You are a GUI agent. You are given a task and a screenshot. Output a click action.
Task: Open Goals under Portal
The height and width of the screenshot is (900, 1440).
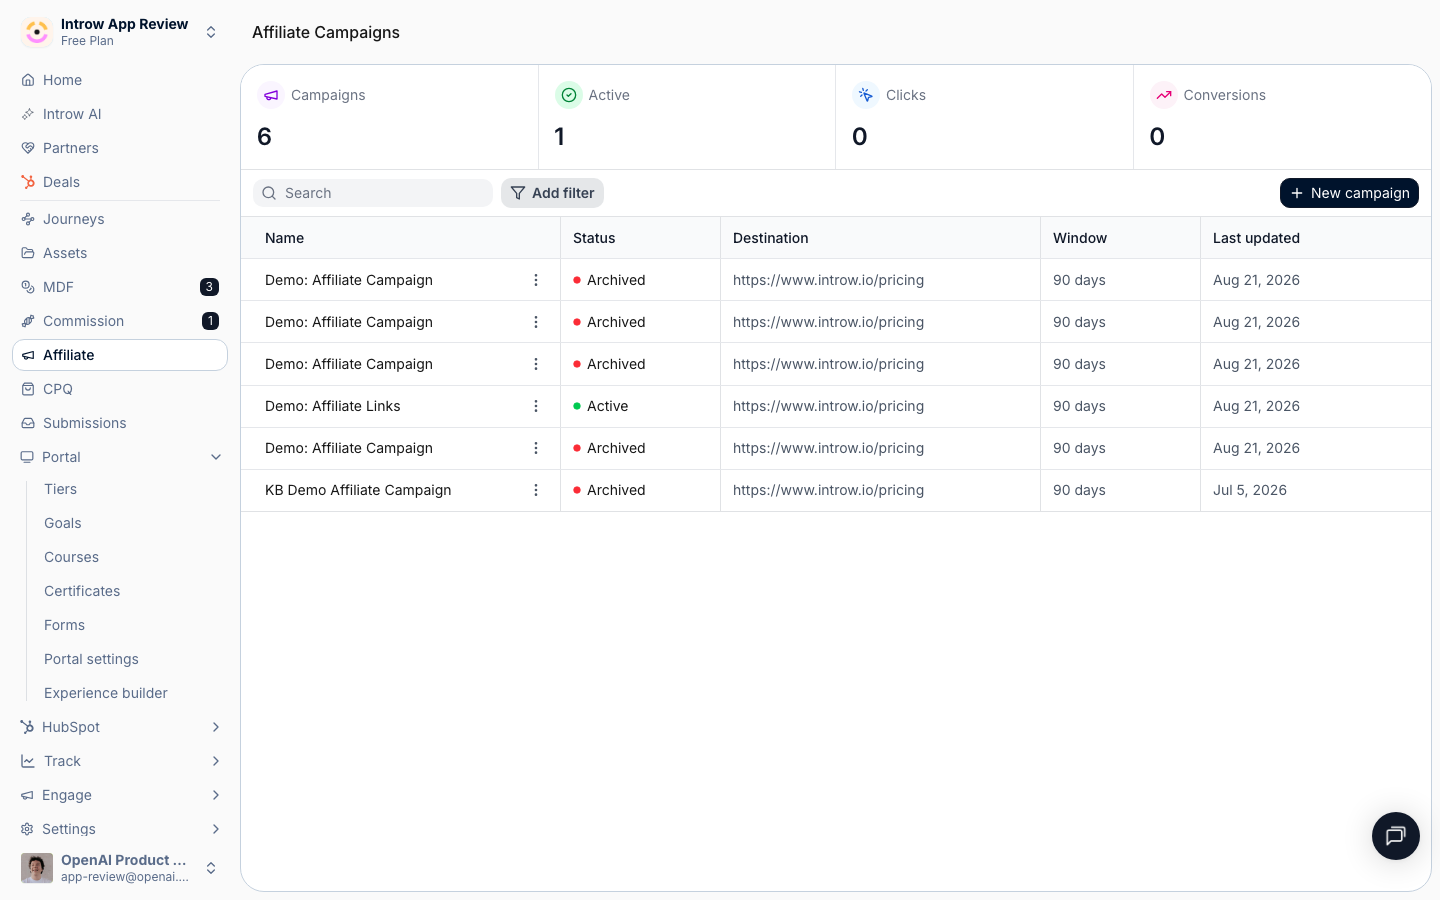pyautogui.click(x=63, y=523)
